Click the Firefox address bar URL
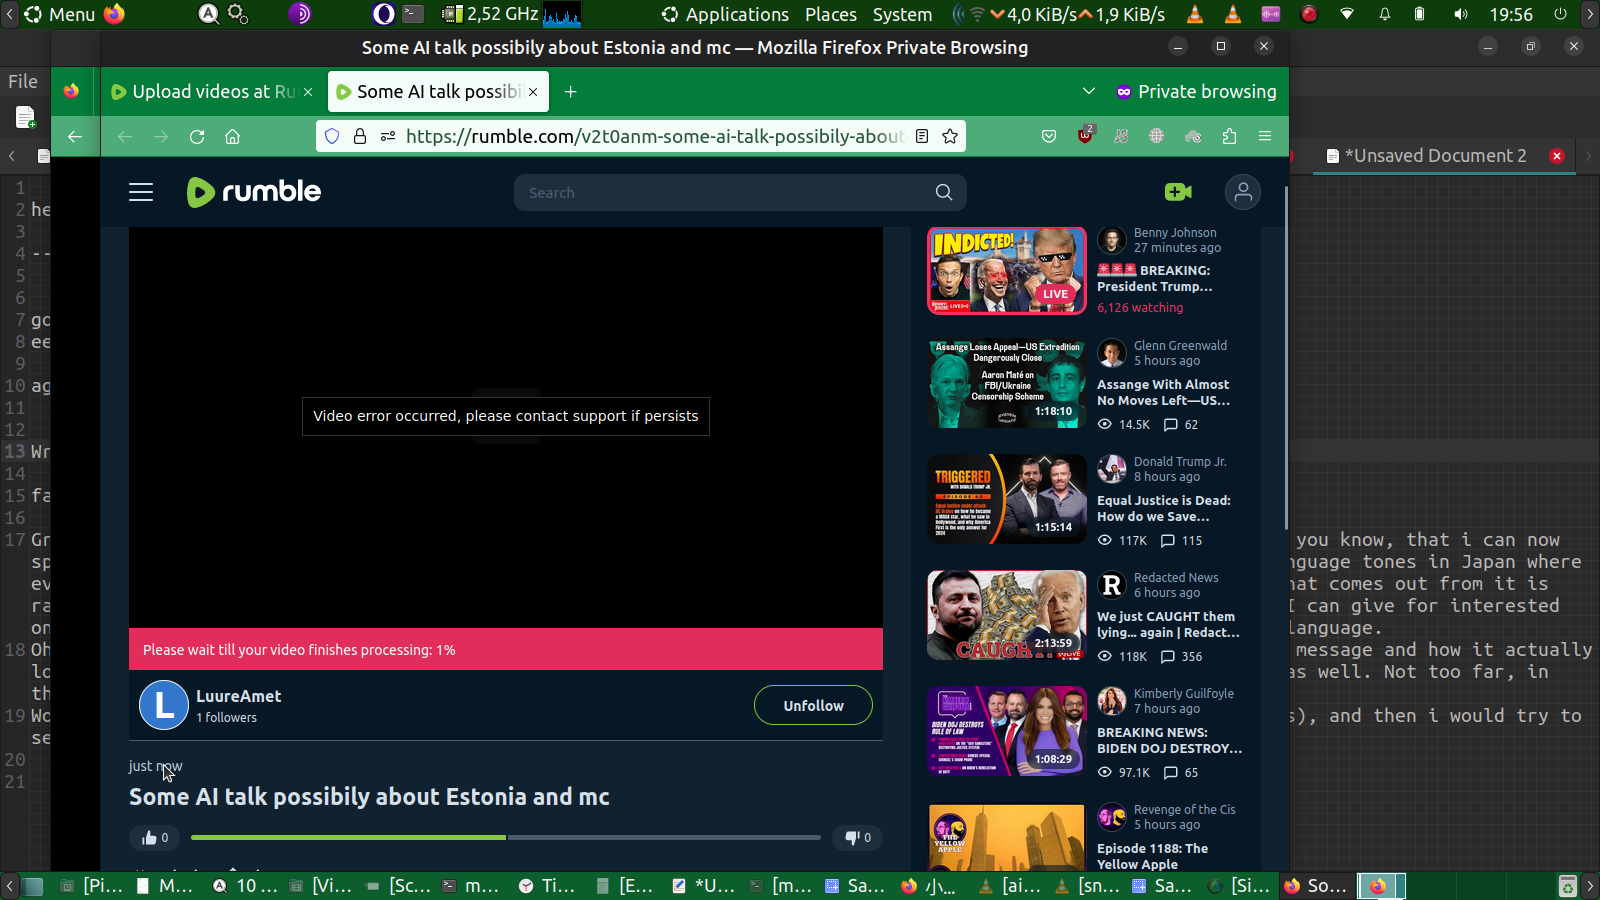1600x900 pixels. [x=655, y=137]
